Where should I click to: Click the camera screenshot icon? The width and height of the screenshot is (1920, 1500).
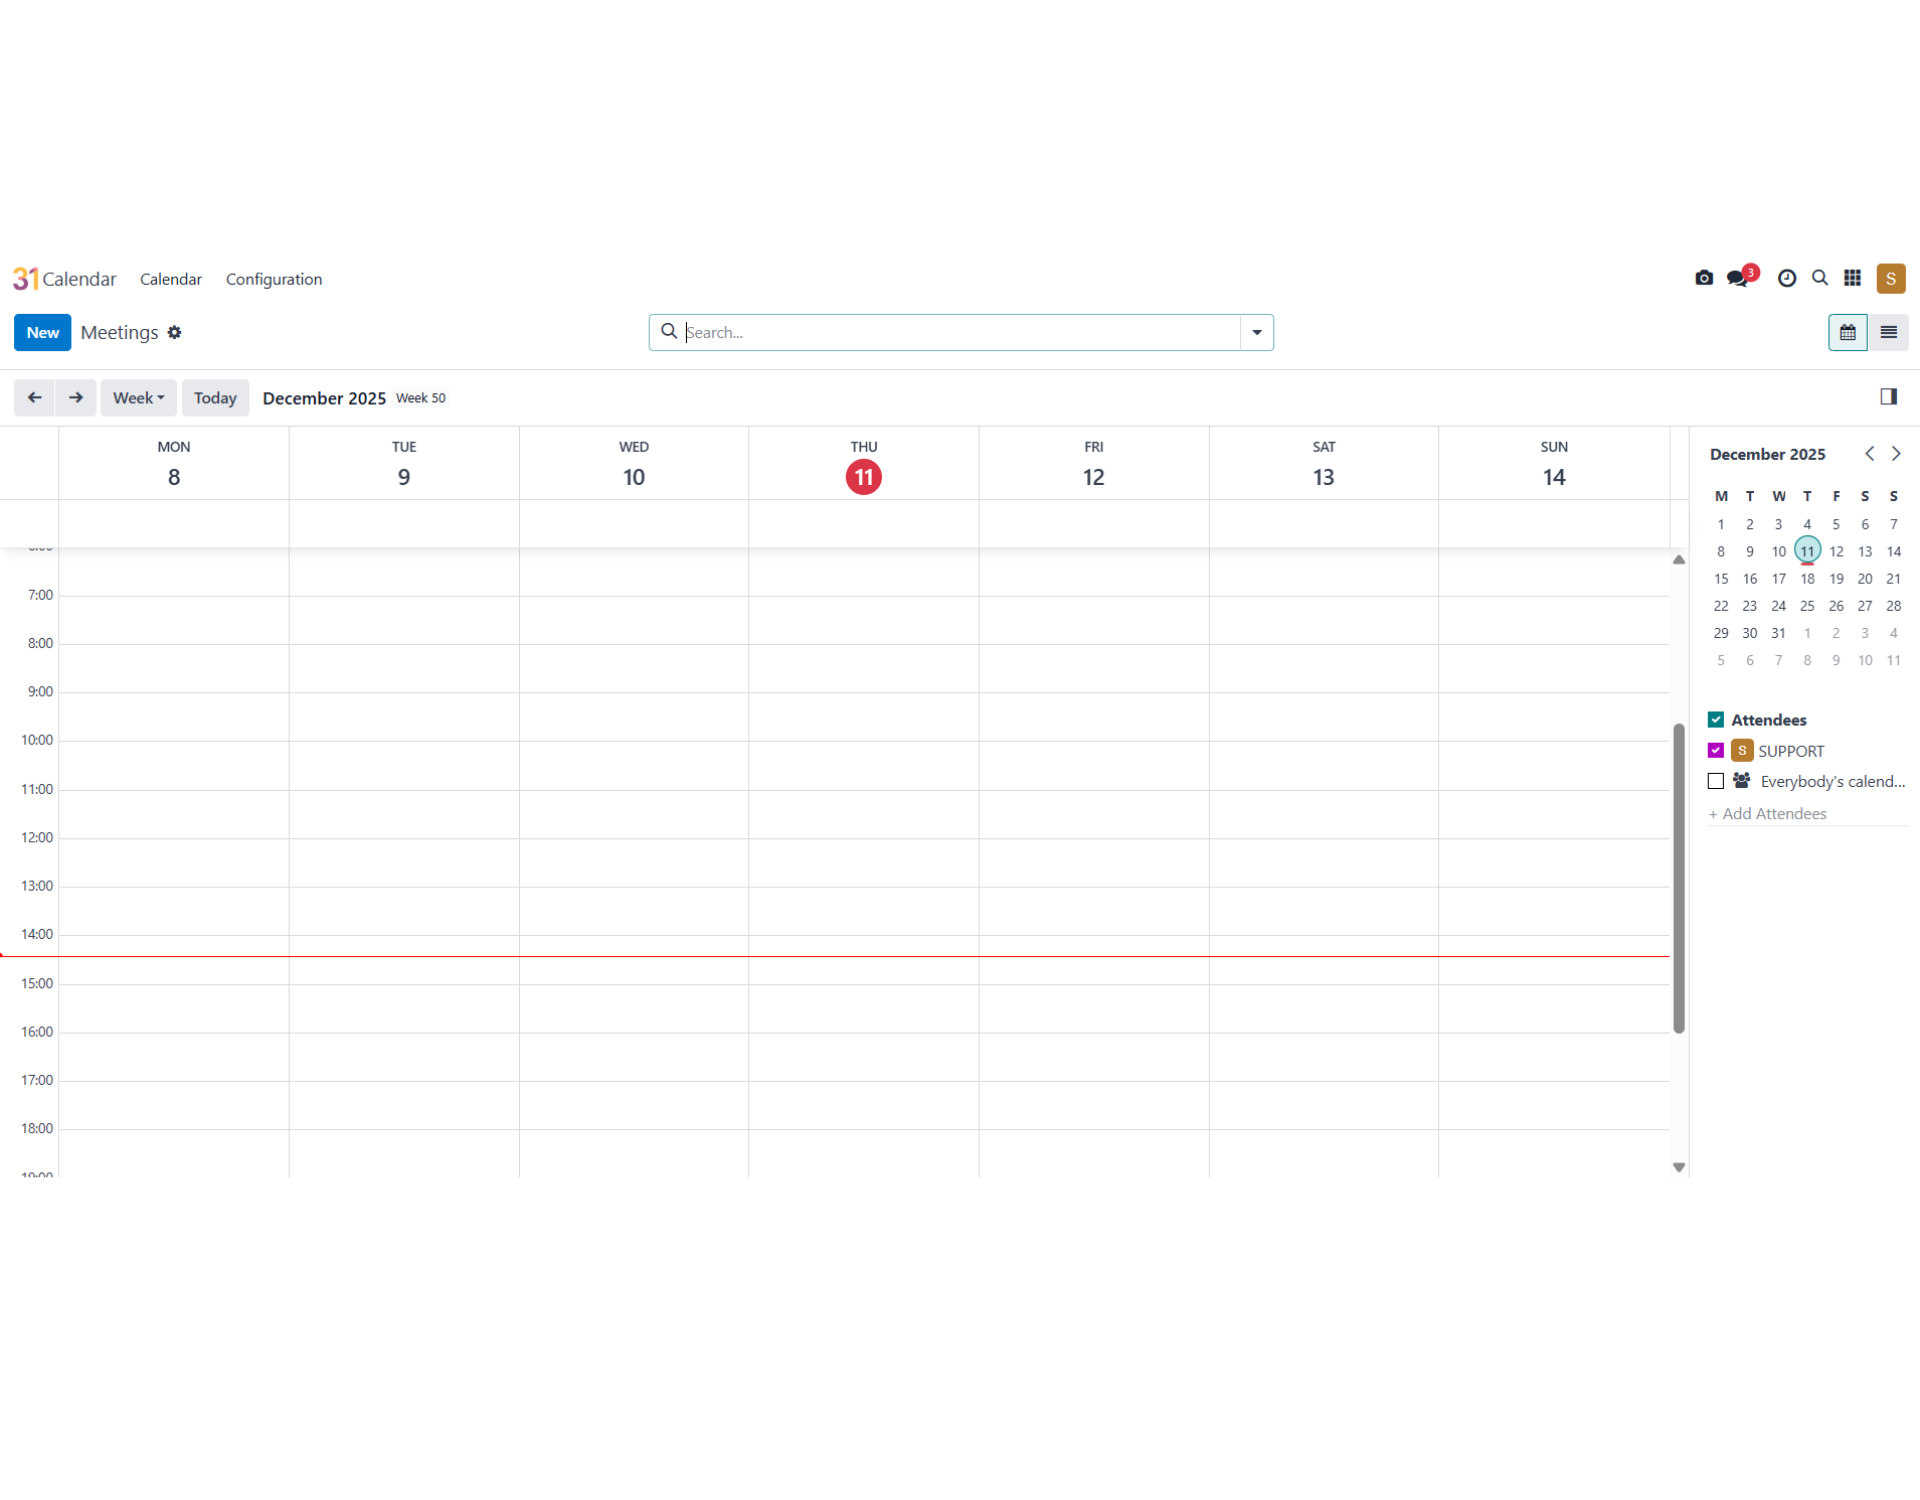[x=1704, y=278]
